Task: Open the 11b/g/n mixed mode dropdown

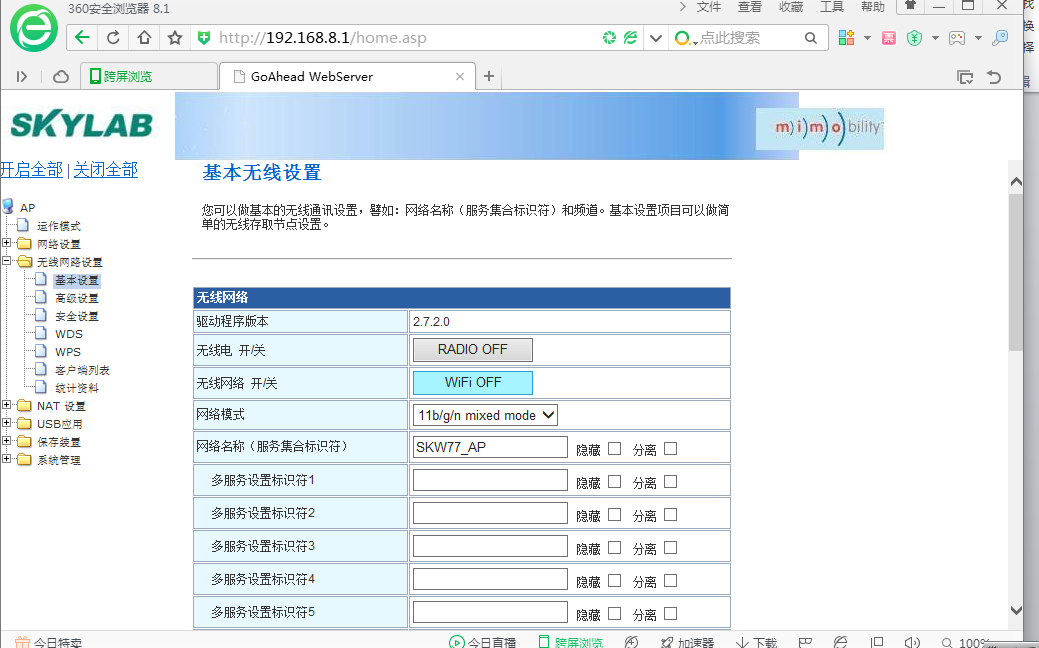Action: (485, 415)
